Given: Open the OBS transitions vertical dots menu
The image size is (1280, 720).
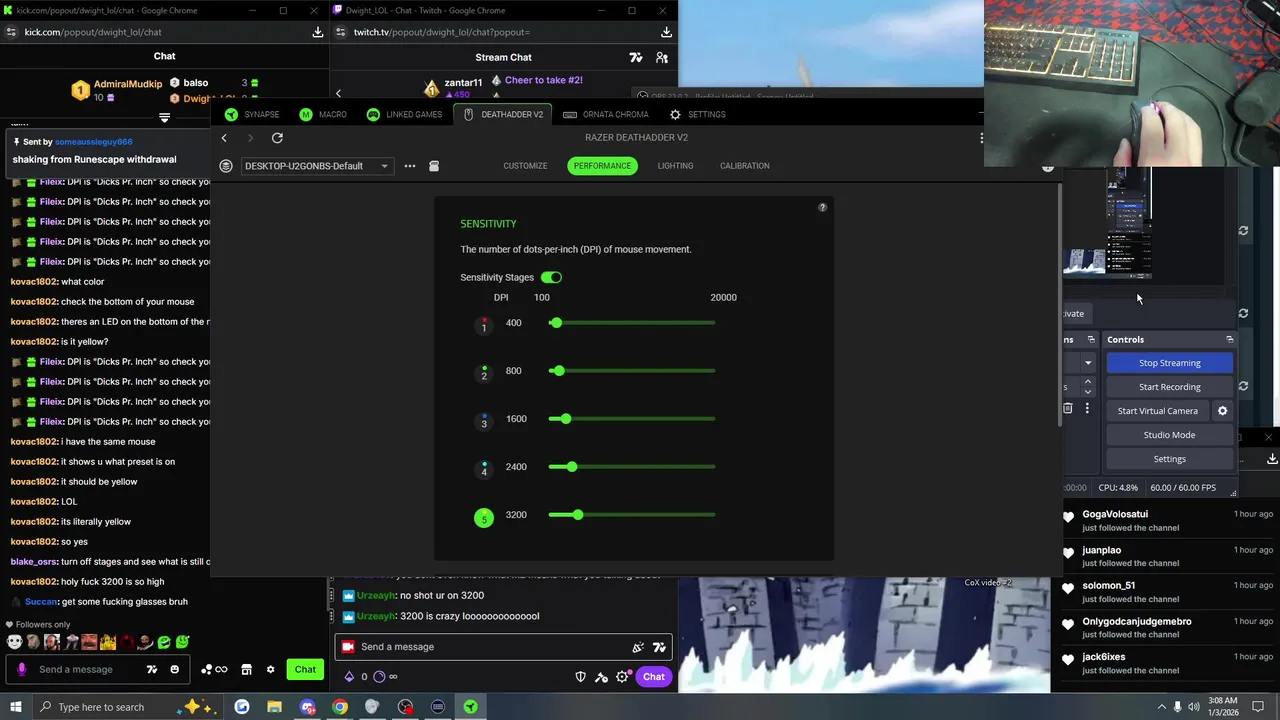Looking at the screenshot, I should pos(1087,409).
